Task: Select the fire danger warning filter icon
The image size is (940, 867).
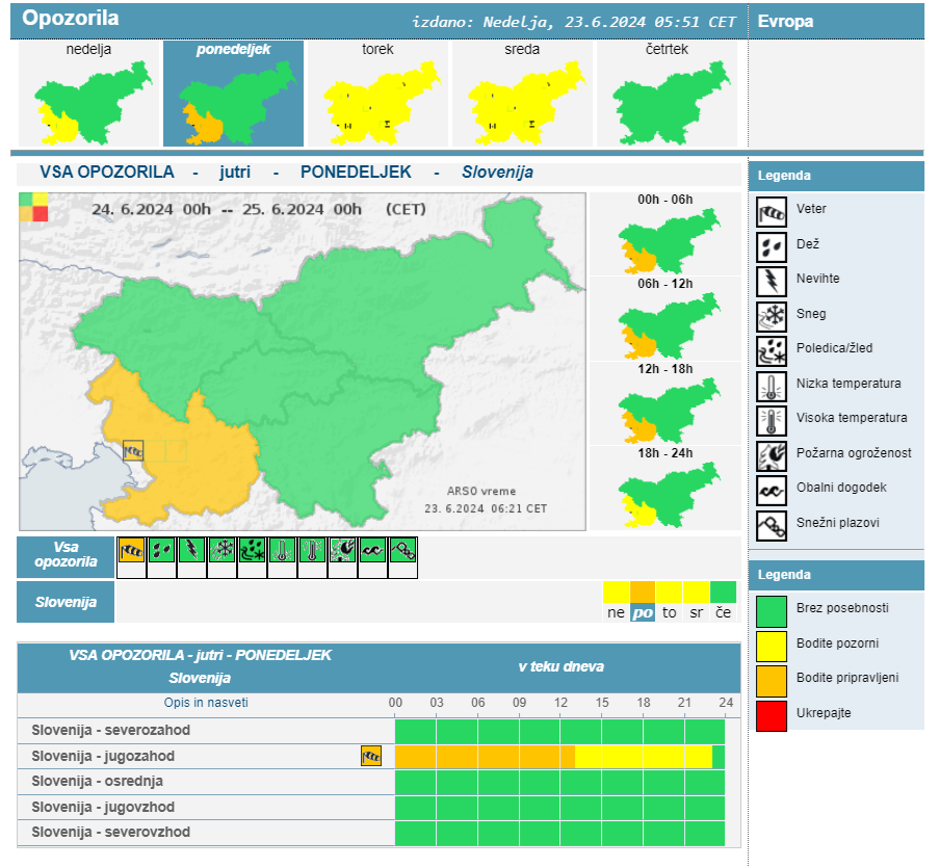Action: pyautogui.click(x=343, y=551)
